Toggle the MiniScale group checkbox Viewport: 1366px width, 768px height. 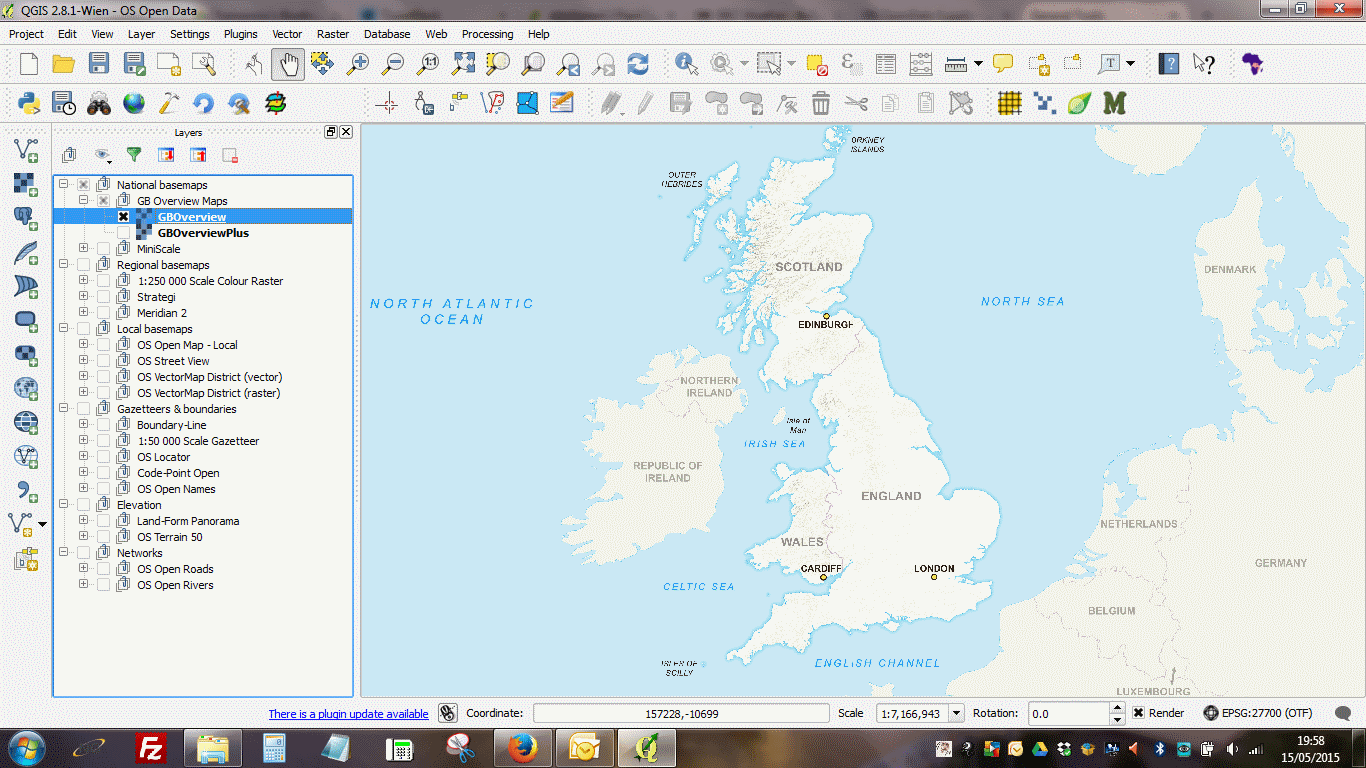click(104, 249)
